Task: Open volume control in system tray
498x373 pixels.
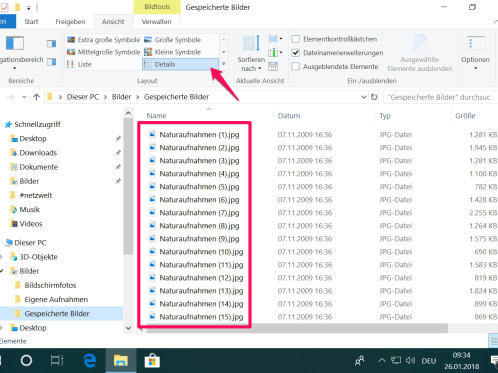Action: (410, 360)
